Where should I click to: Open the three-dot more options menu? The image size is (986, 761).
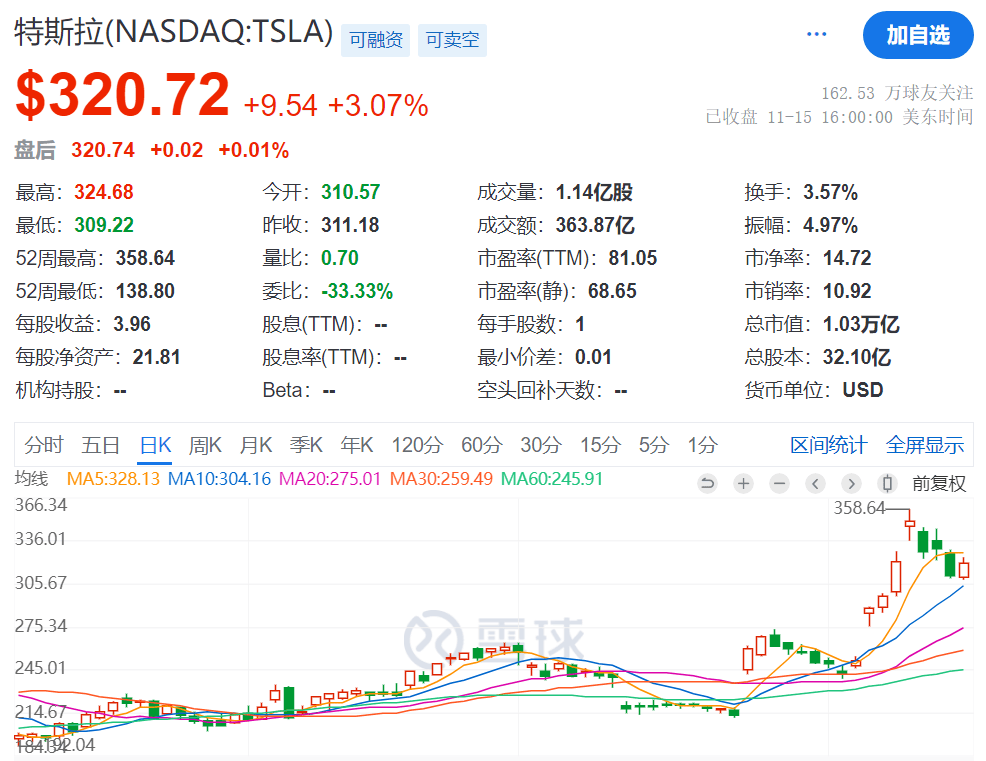pyautogui.click(x=816, y=33)
